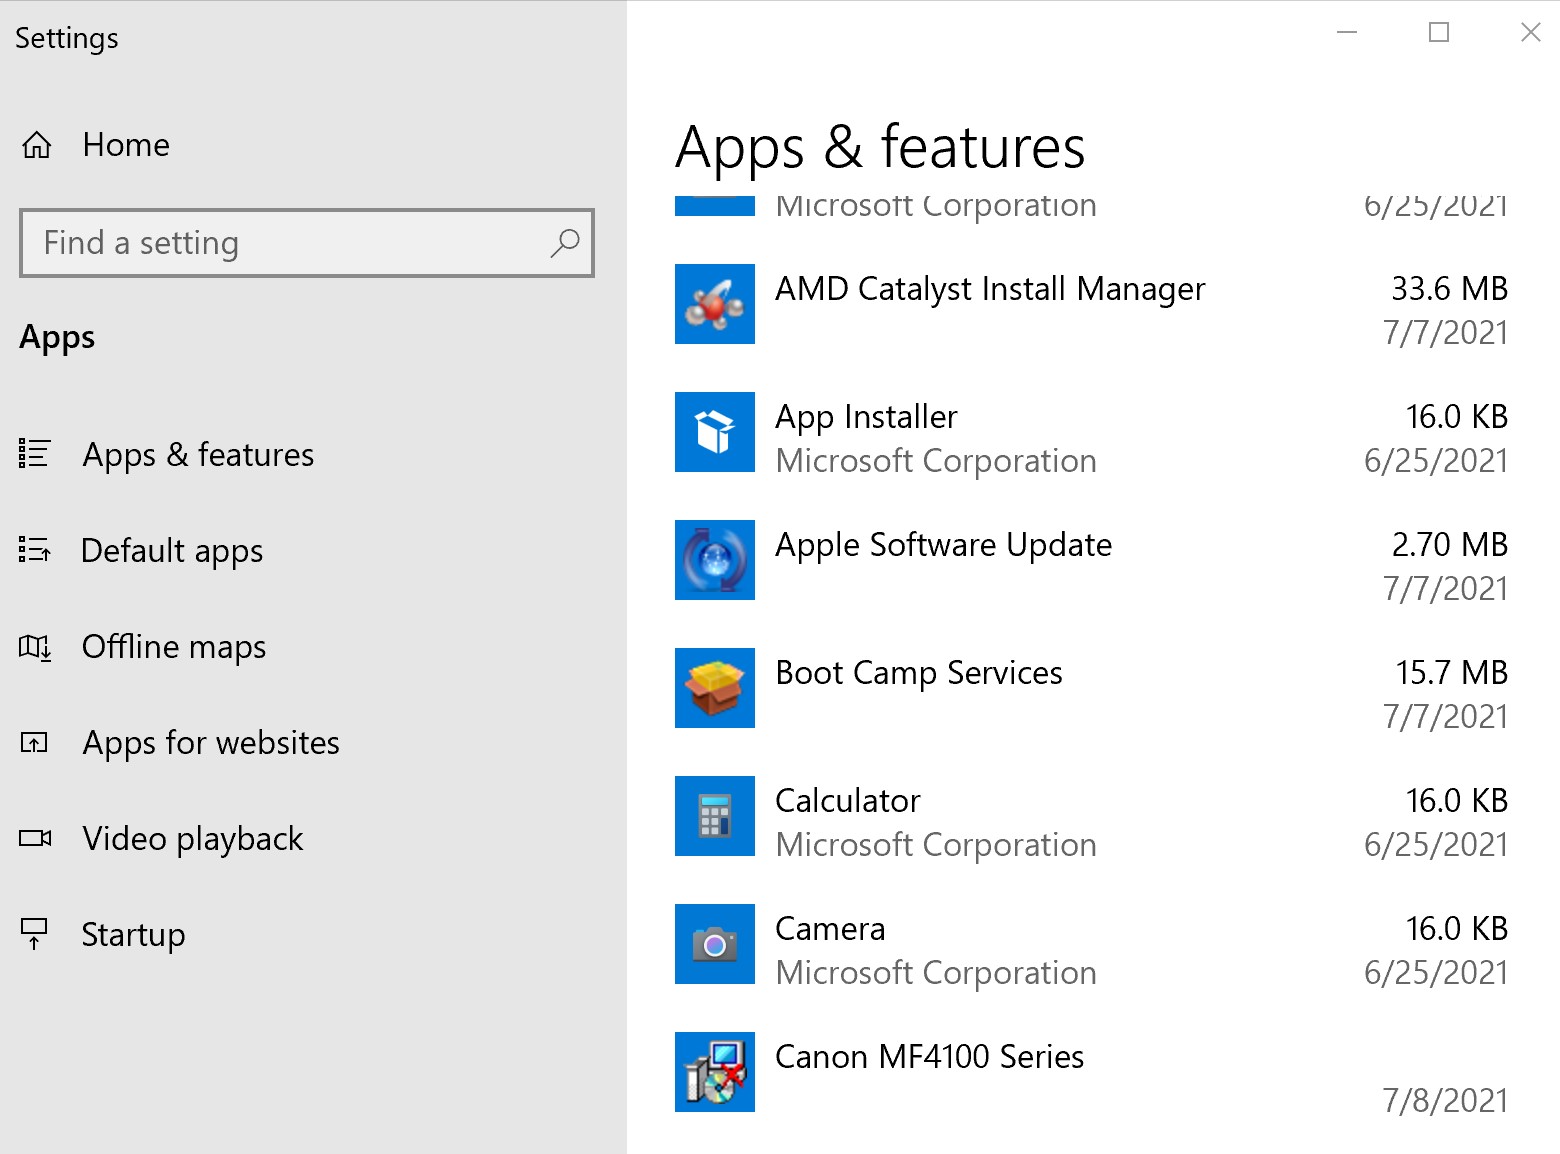1560x1154 pixels.
Task: Click the Canon MF4100 Series printer icon
Action: [x=714, y=1072]
